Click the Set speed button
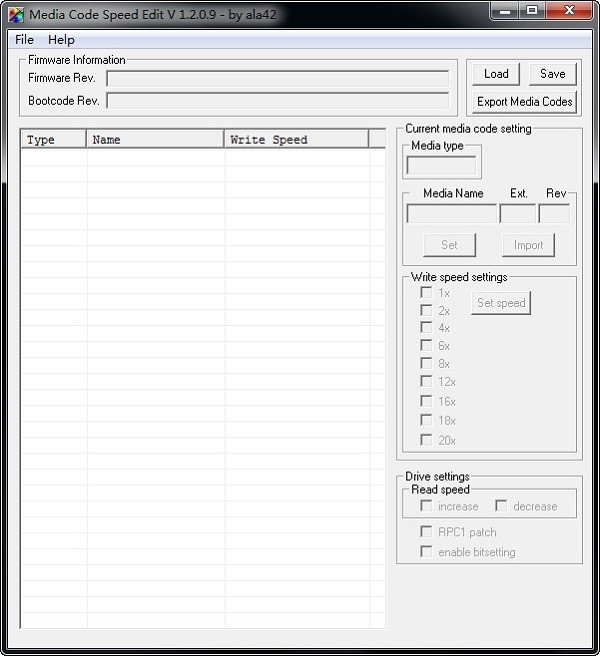The width and height of the screenshot is (600, 656). pos(501,303)
